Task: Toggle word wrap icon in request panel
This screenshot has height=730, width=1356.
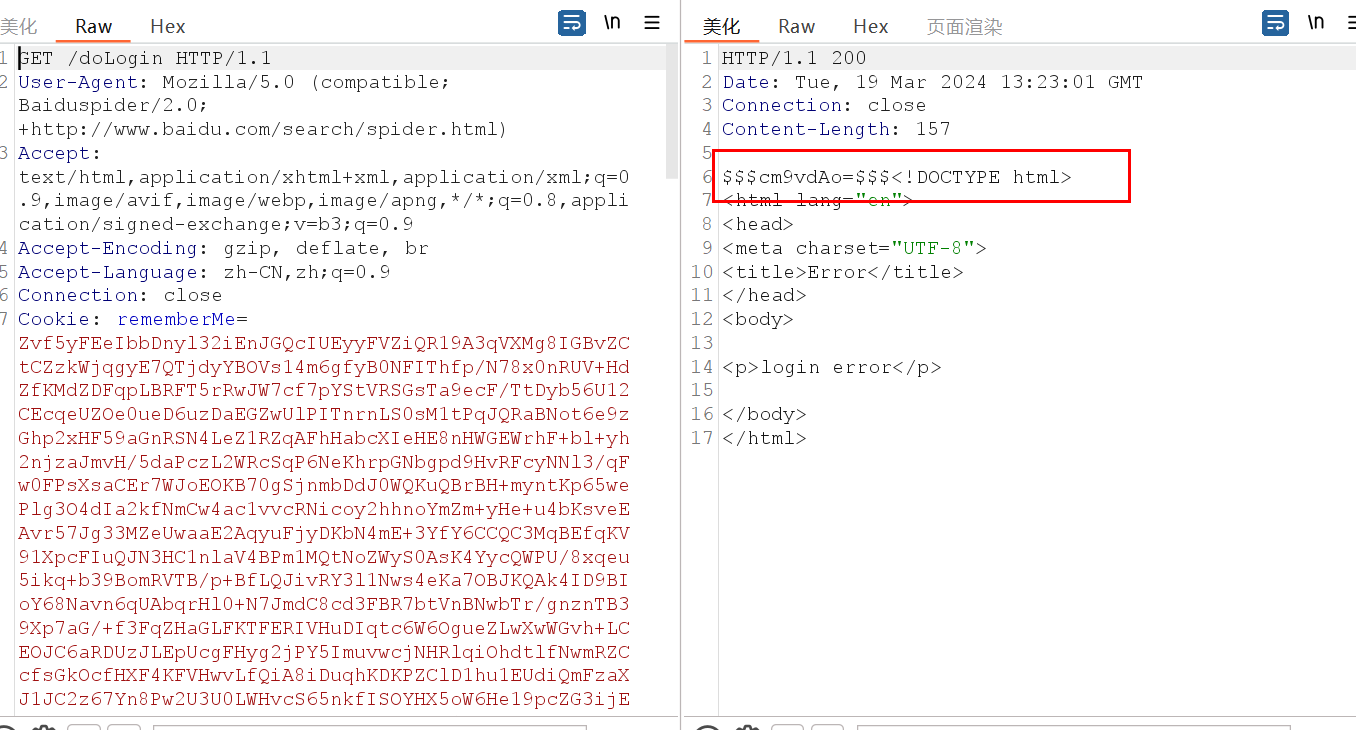Action: pos(572,23)
